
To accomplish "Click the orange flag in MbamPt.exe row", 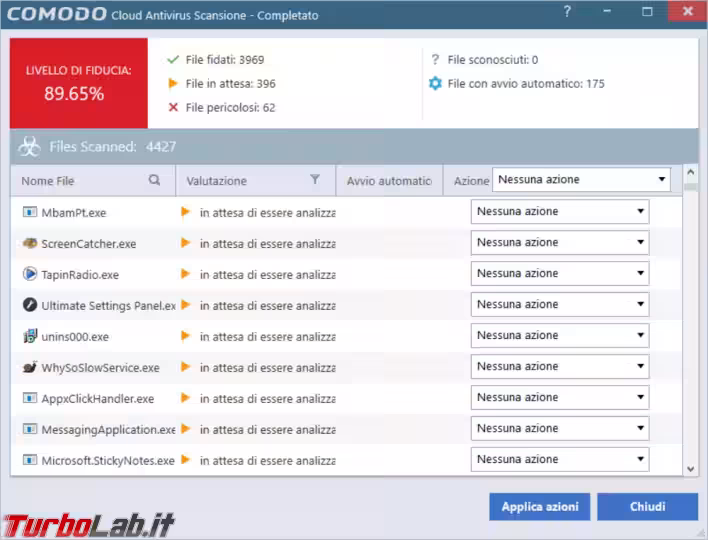I will pos(185,212).
